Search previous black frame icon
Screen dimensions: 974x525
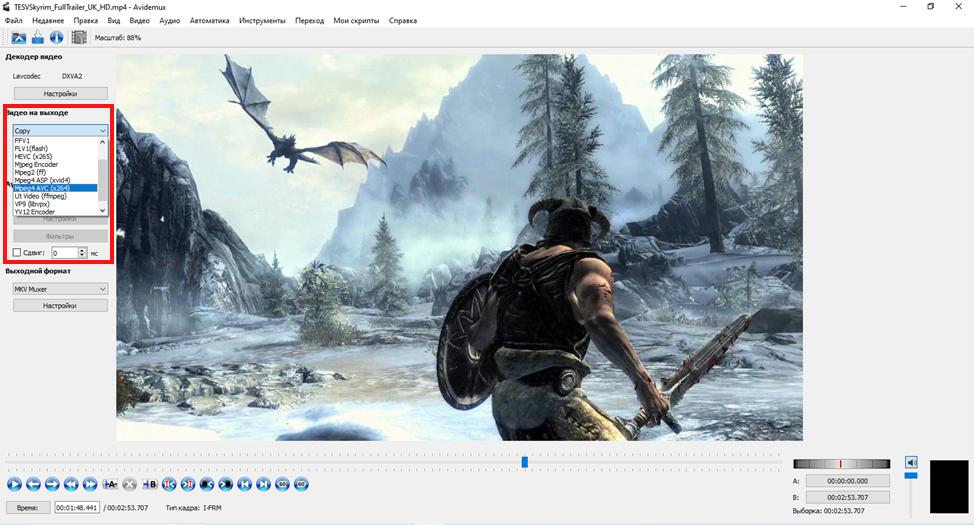point(207,484)
